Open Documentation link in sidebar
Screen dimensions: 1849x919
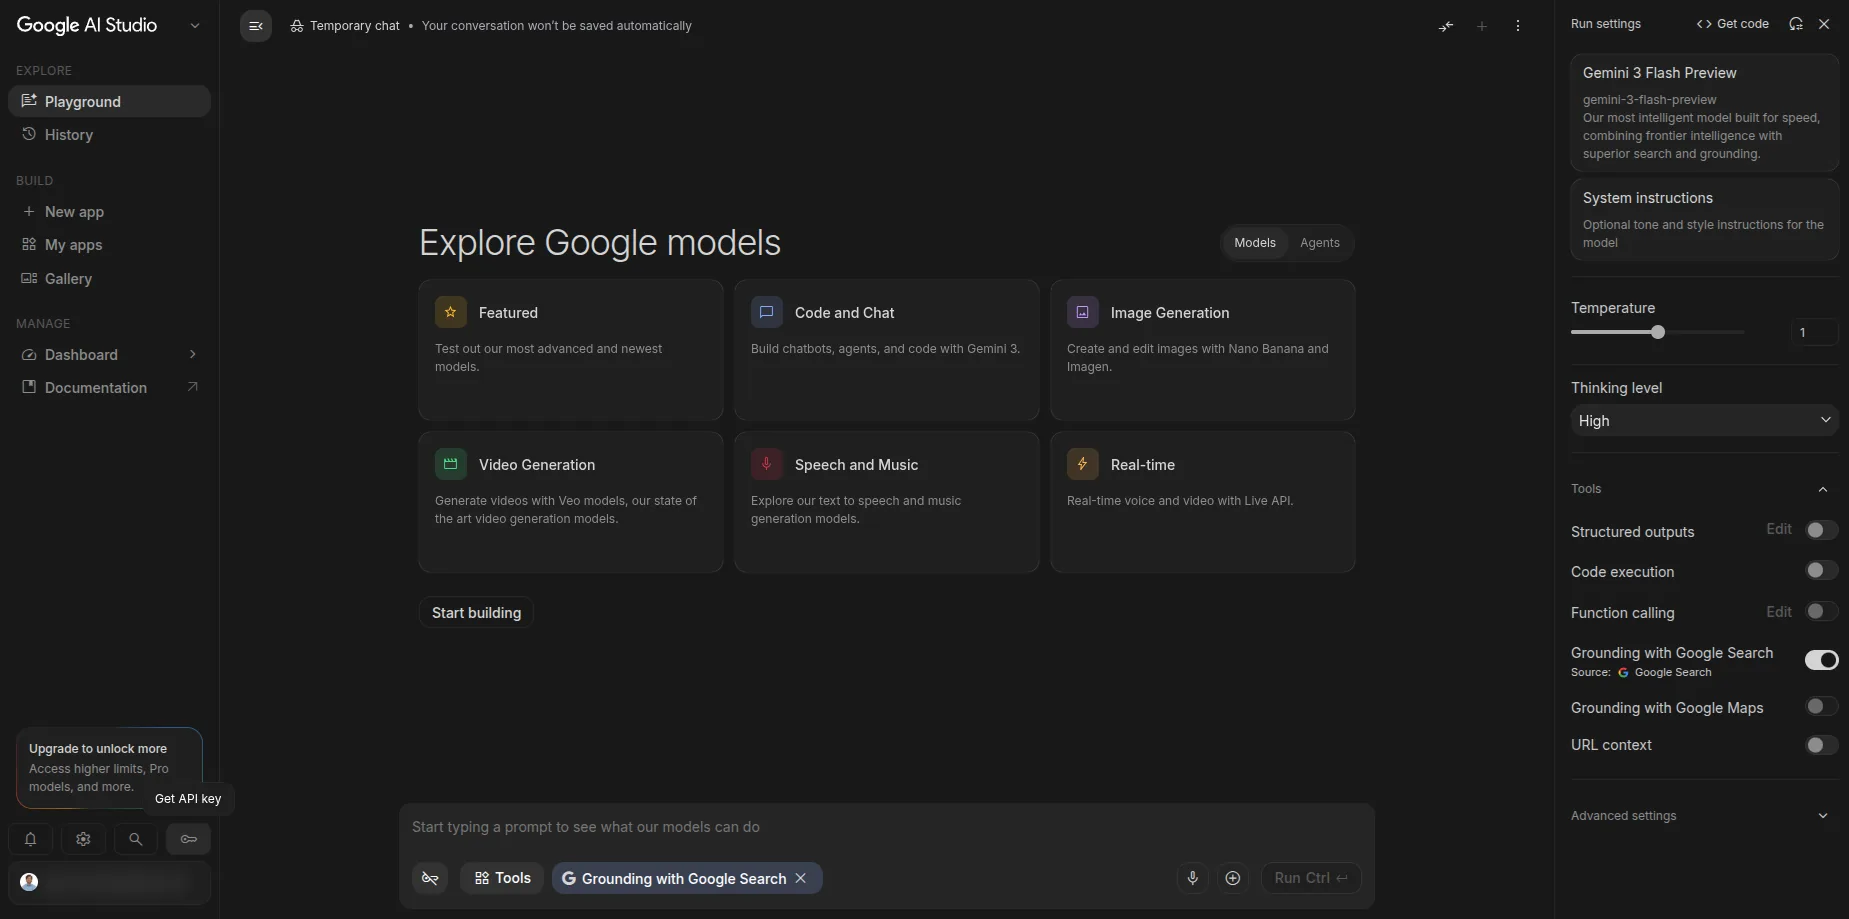pyautogui.click(x=109, y=387)
